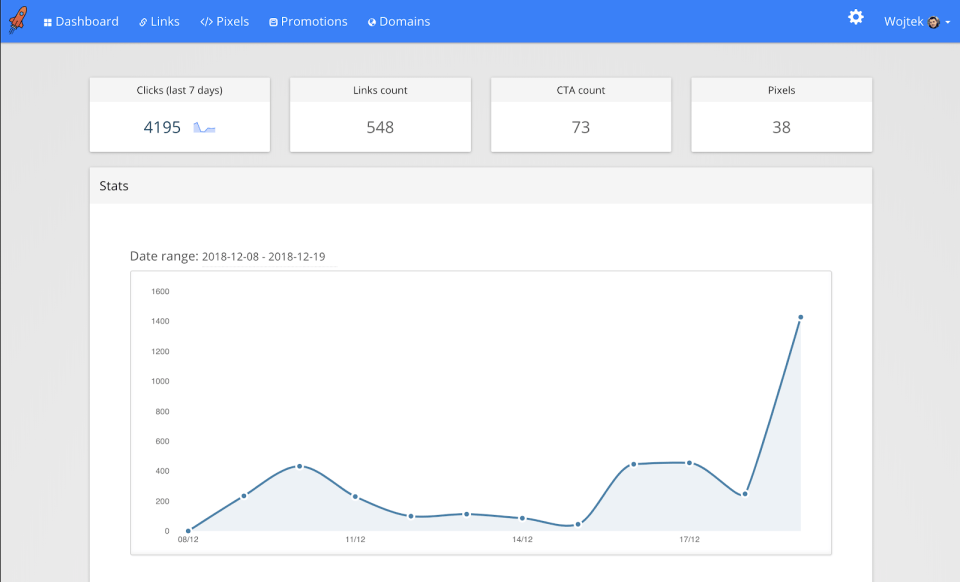Click the chart data point at 14/12

522,518
